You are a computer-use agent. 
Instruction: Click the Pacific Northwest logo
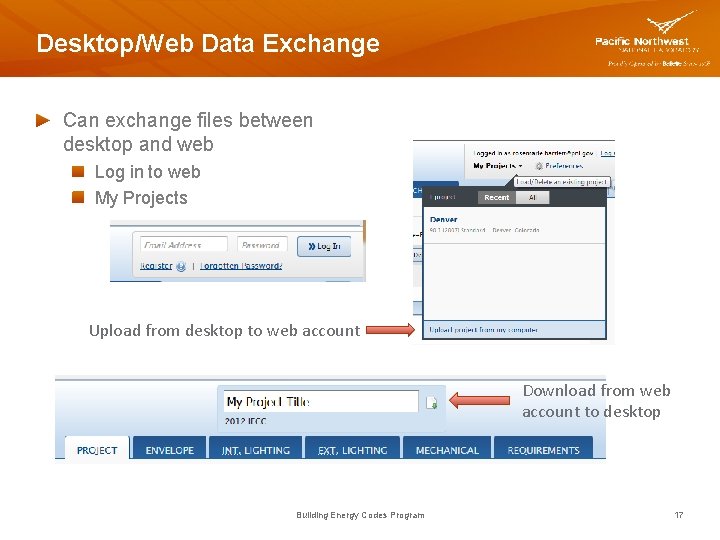tap(652, 39)
